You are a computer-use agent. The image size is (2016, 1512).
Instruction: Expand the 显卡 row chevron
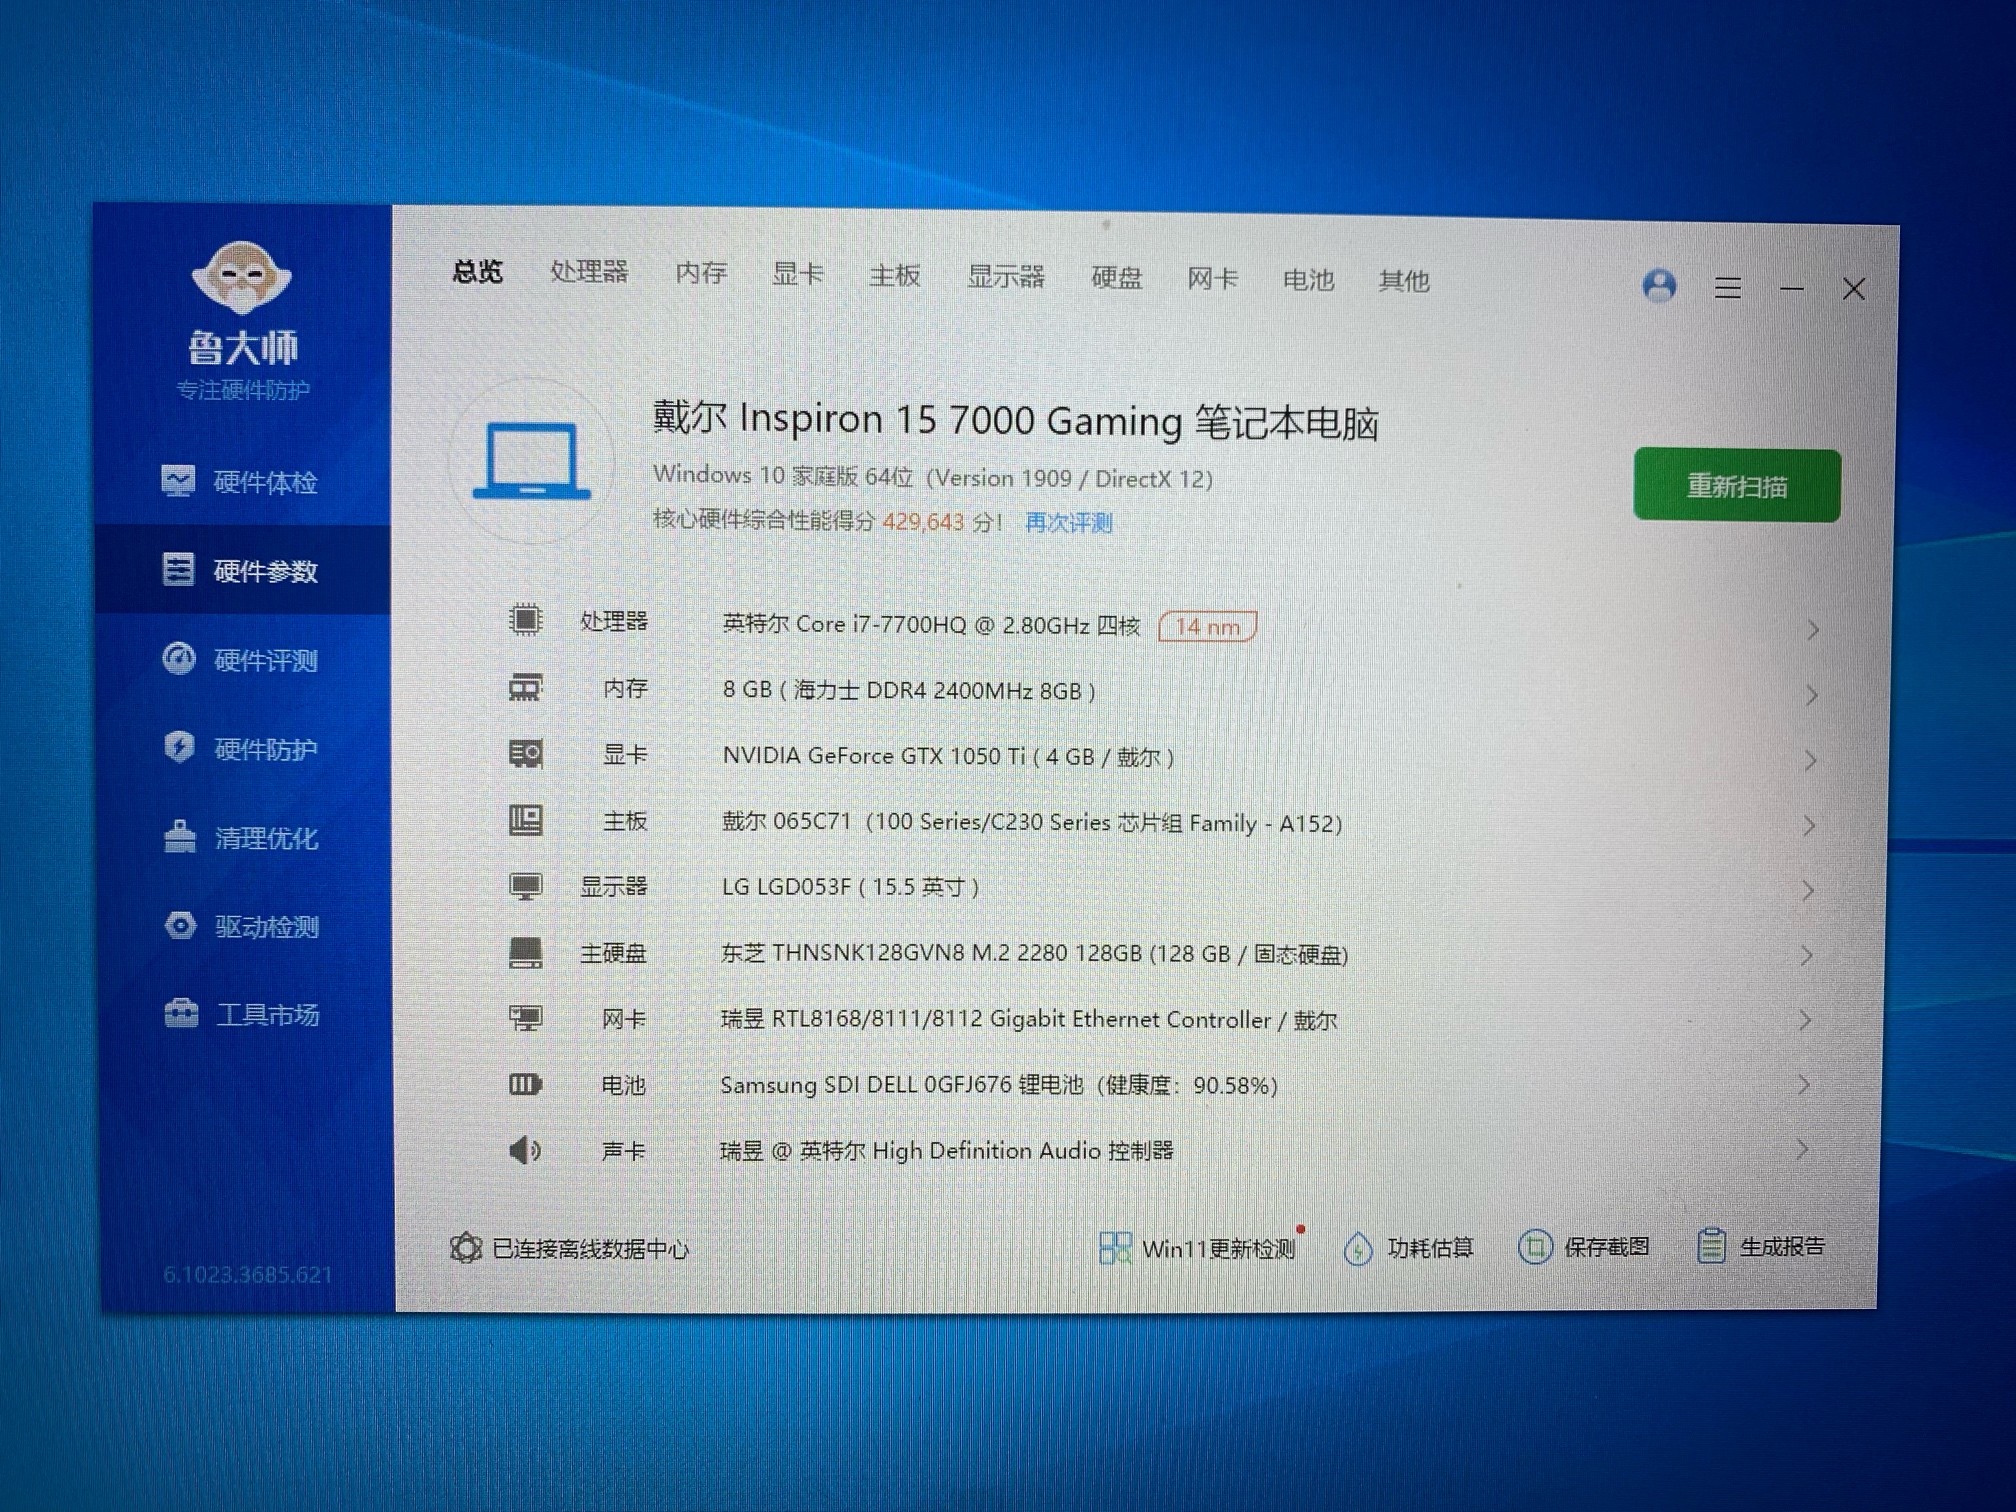click(1810, 761)
